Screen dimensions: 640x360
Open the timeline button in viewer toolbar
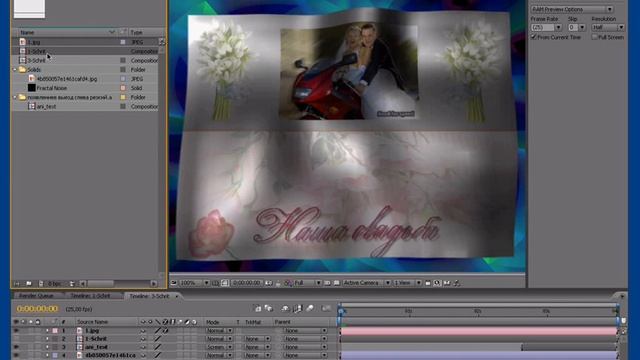447,283
